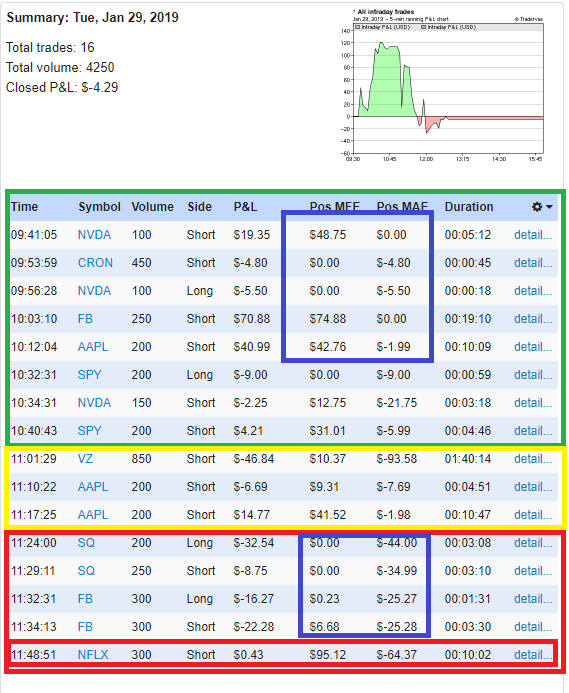Select the $70.88 P&L value
Viewport: 569px width, 693px height.
coord(252,319)
